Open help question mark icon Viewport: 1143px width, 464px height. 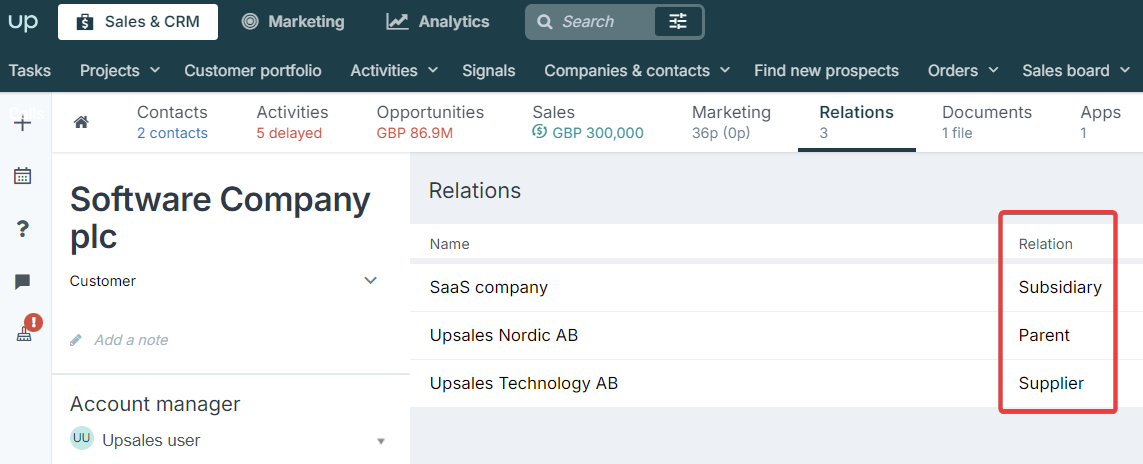tap(23, 229)
